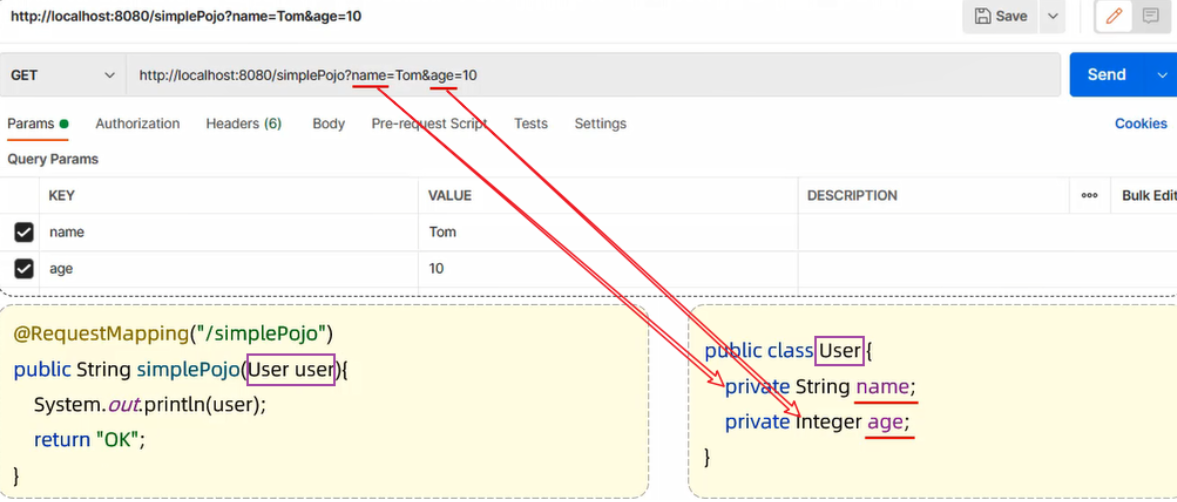
Task: Click the Save button
Action: (x=1000, y=17)
